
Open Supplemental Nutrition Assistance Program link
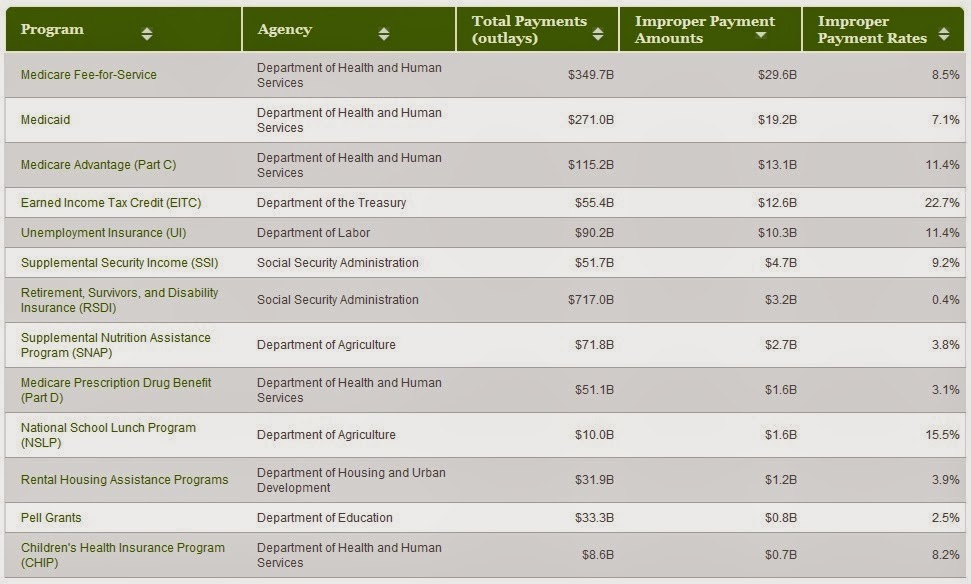click(x=116, y=345)
